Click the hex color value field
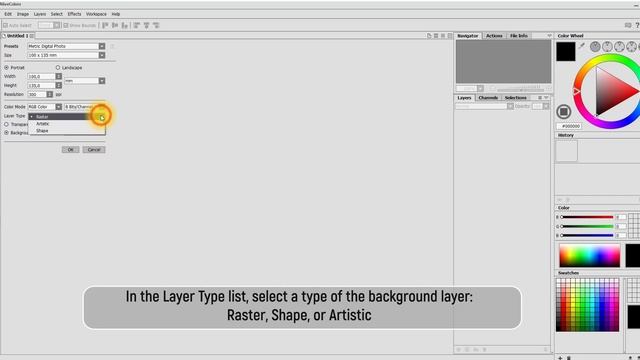The height and width of the screenshot is (360, 640). pos(569,126)
